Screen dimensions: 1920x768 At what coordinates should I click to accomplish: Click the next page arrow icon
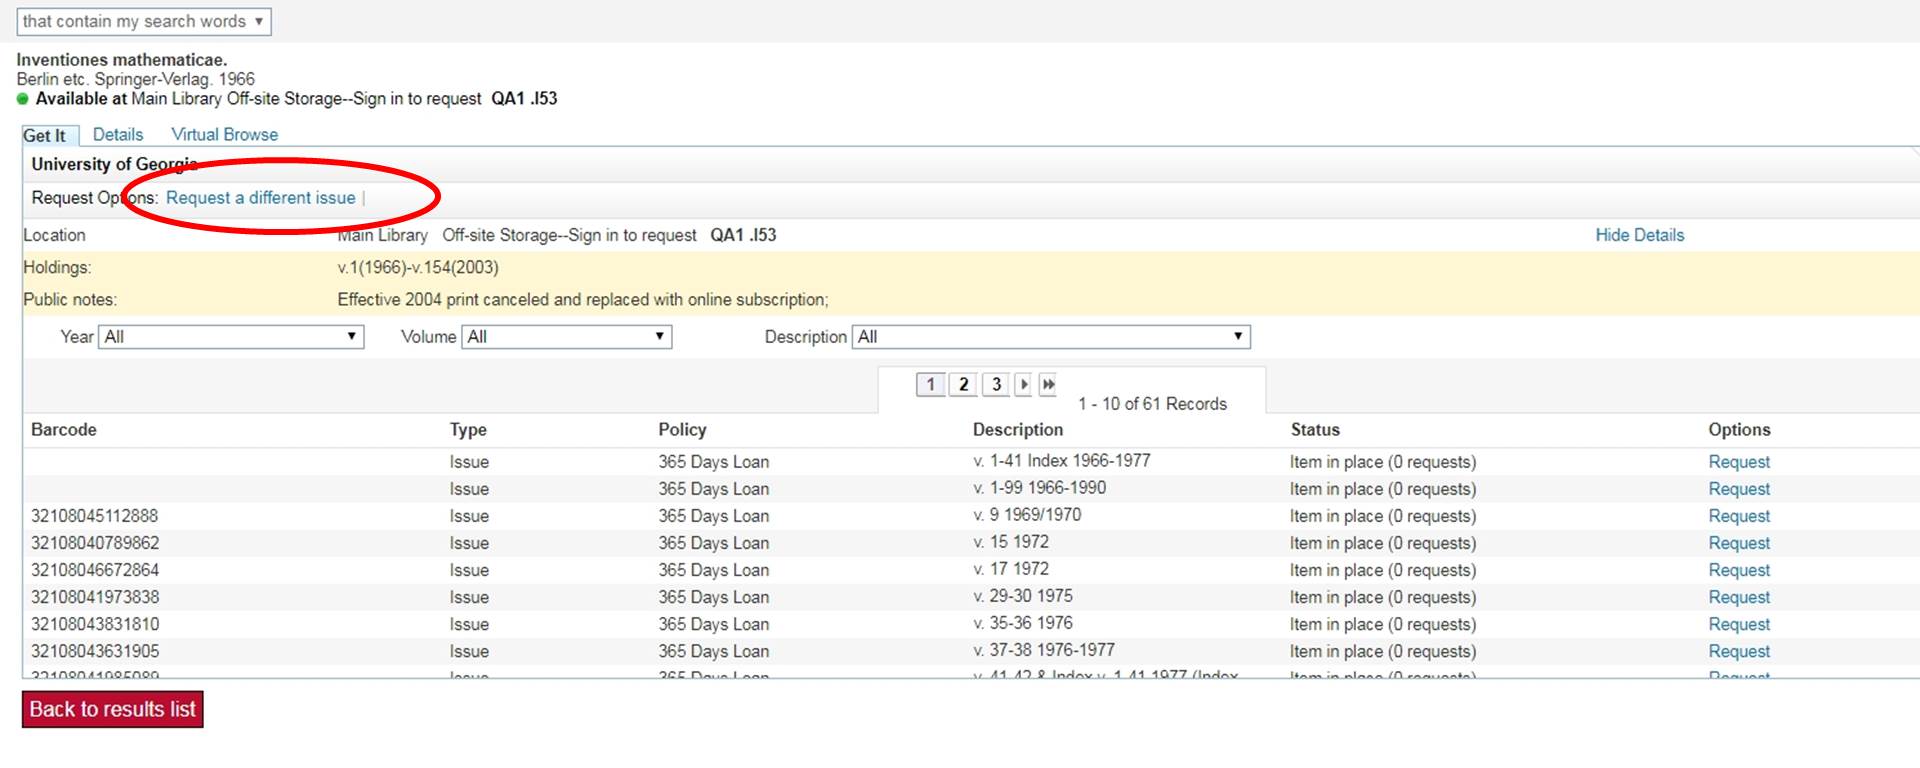(x=1023, y=384)
